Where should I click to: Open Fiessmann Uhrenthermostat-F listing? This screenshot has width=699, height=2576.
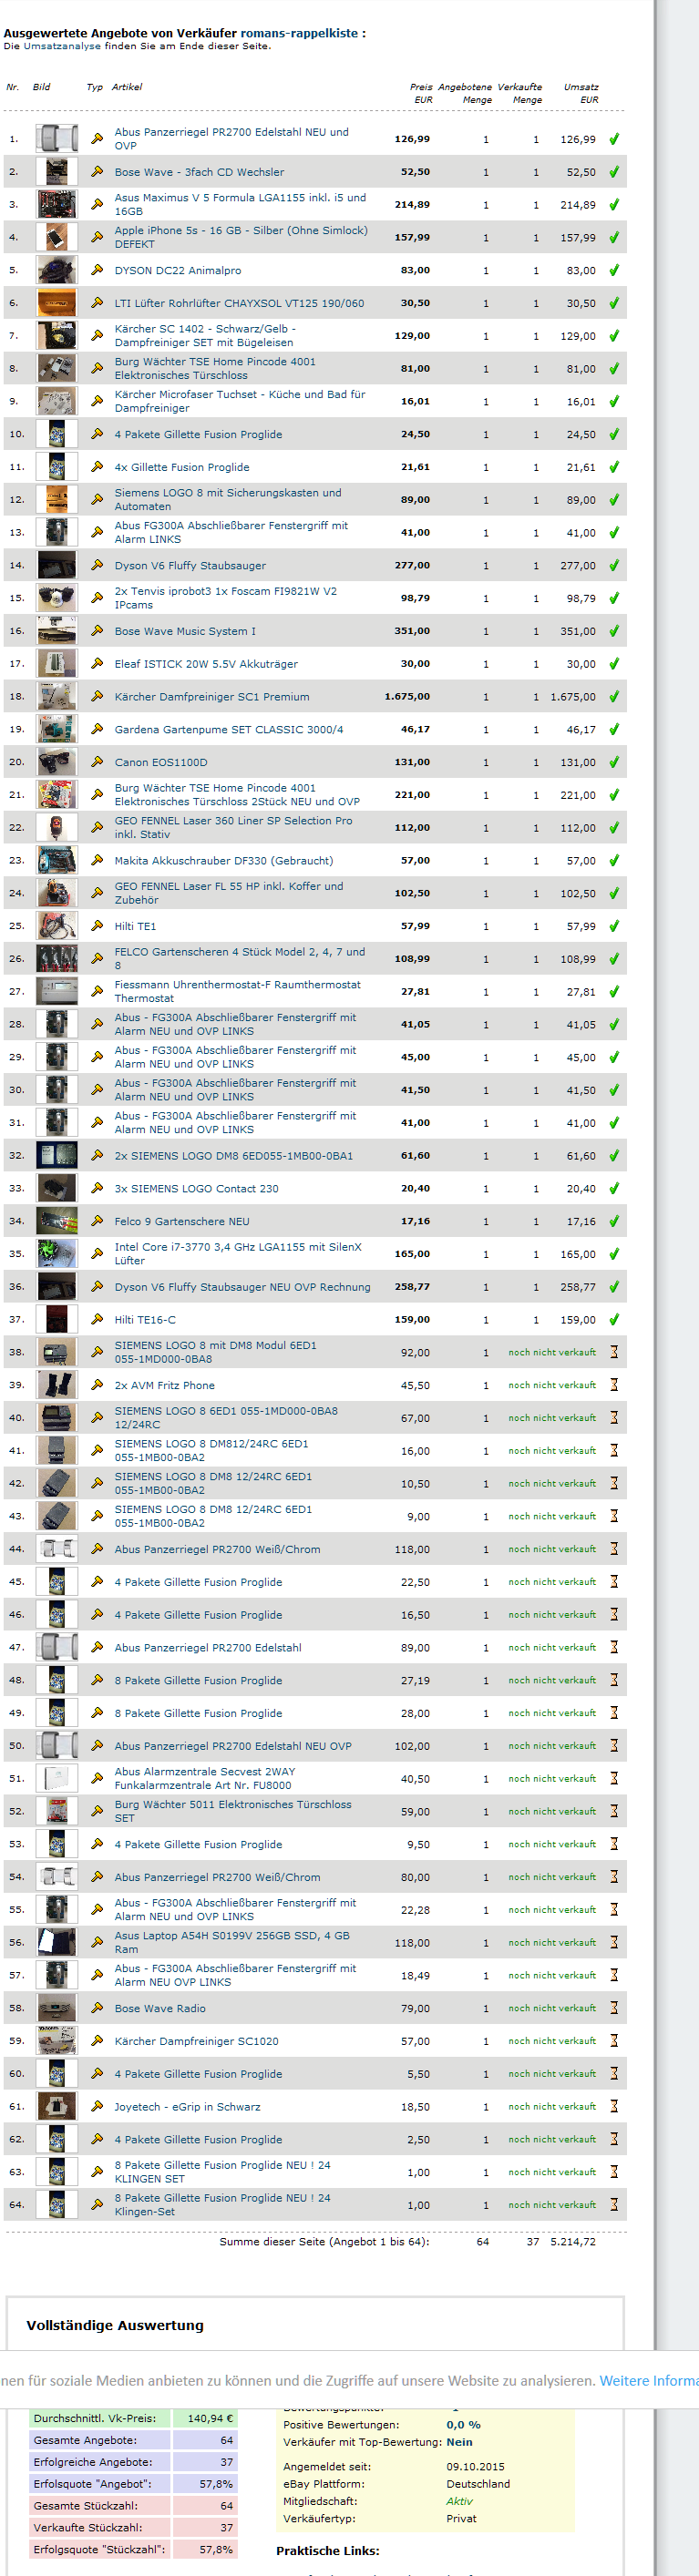[x=238, y=991]
